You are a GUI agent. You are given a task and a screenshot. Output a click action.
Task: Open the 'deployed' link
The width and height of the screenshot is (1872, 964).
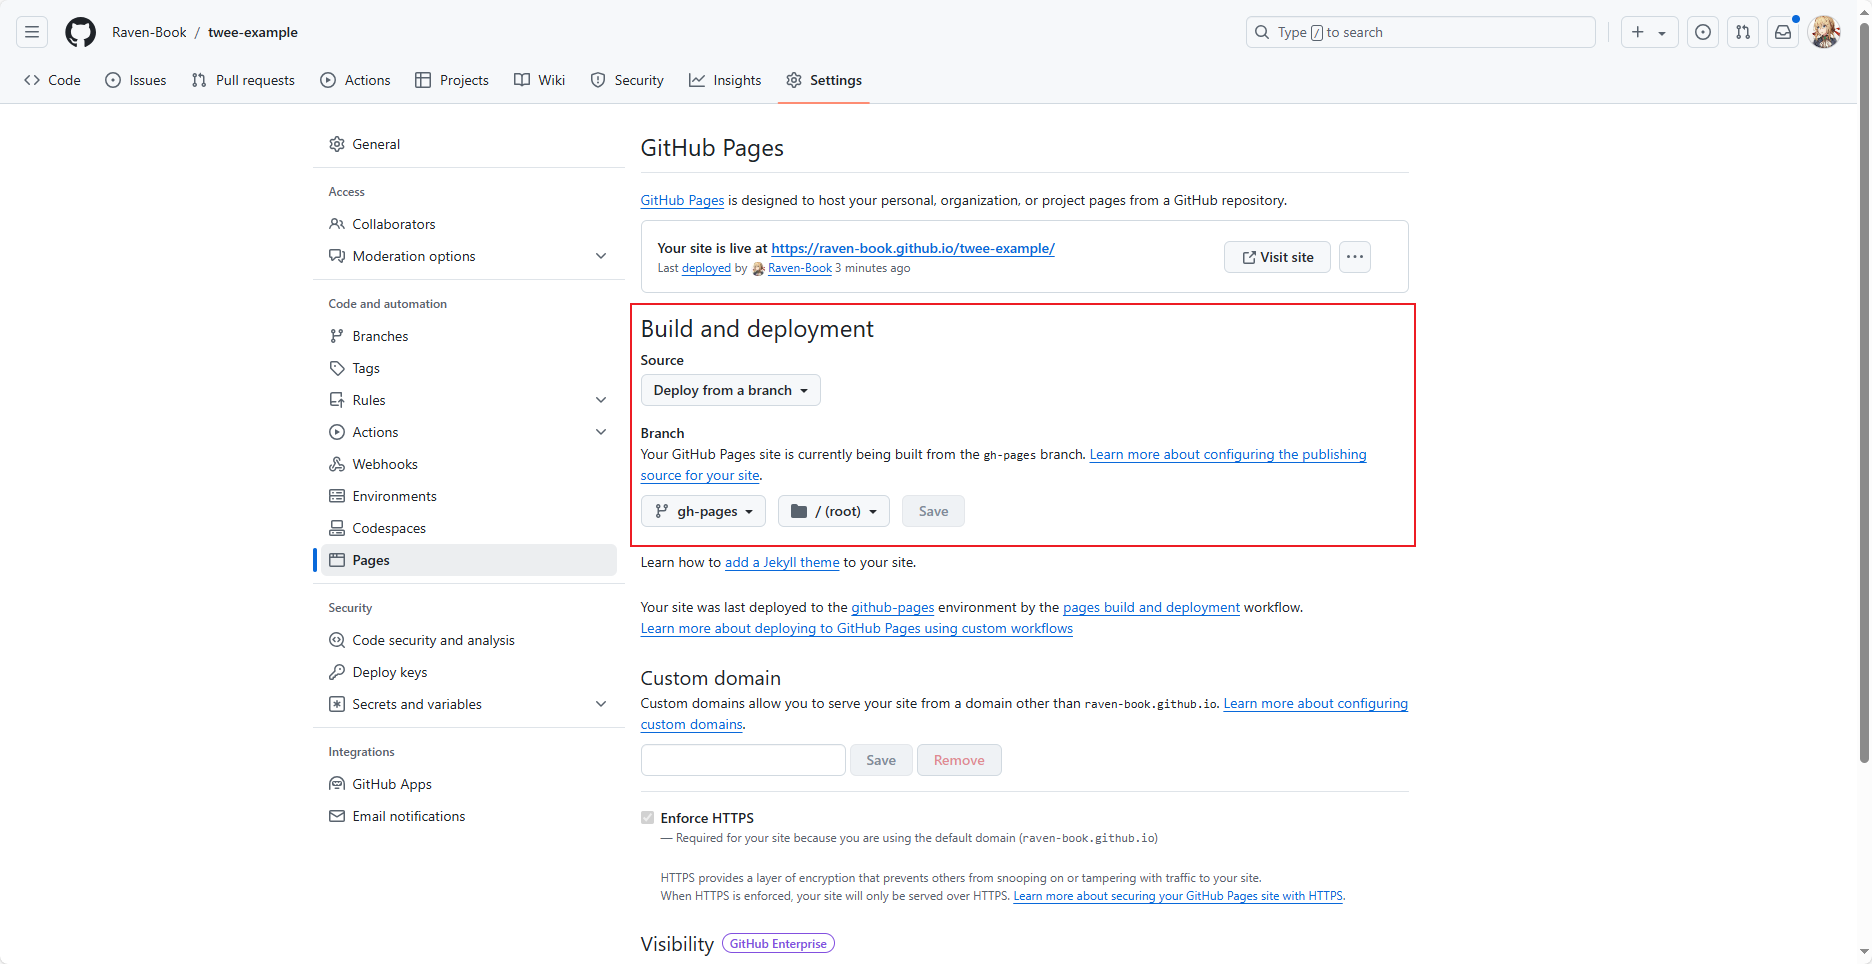[x=706, y=268]
